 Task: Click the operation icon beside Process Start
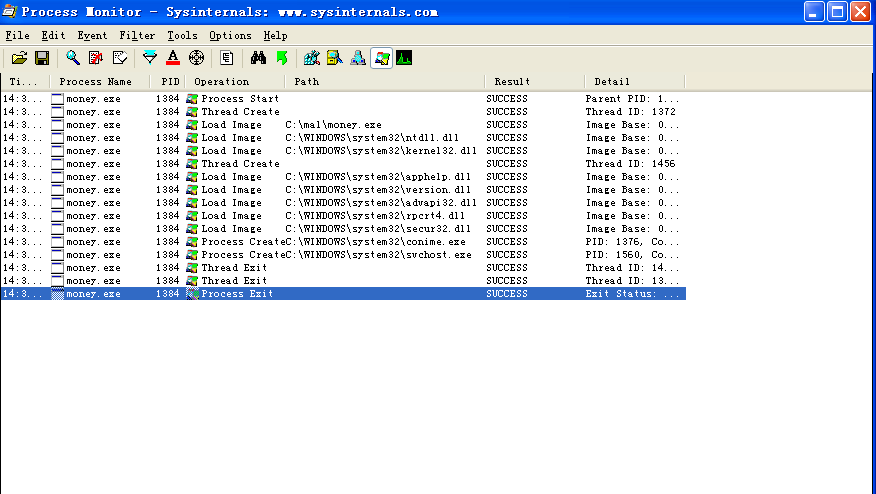point(192,99)
